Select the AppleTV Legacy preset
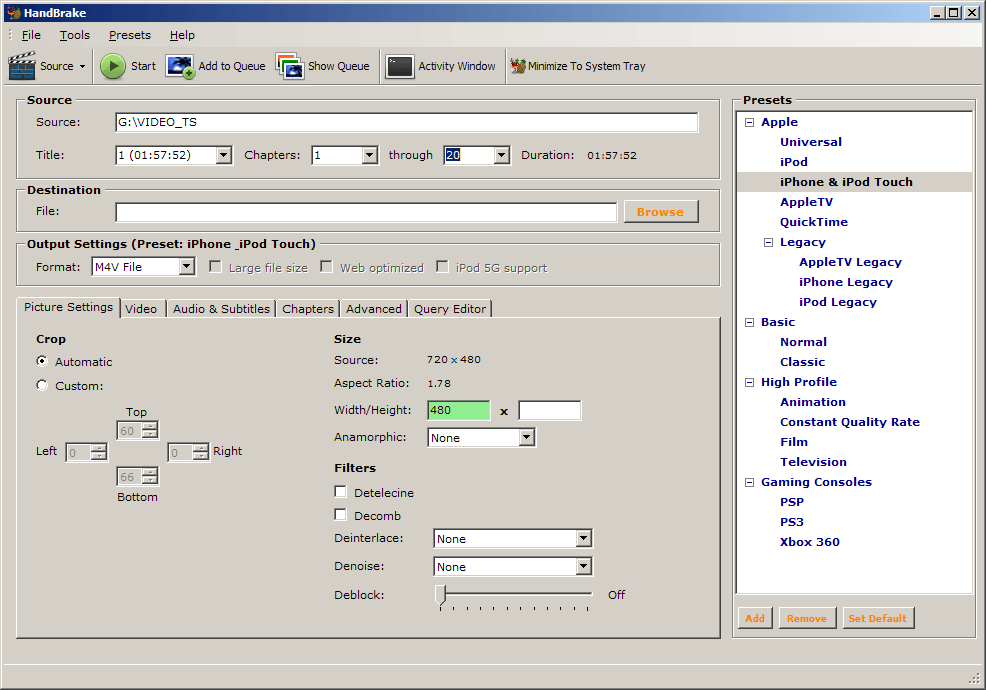 tap(850, 262)
